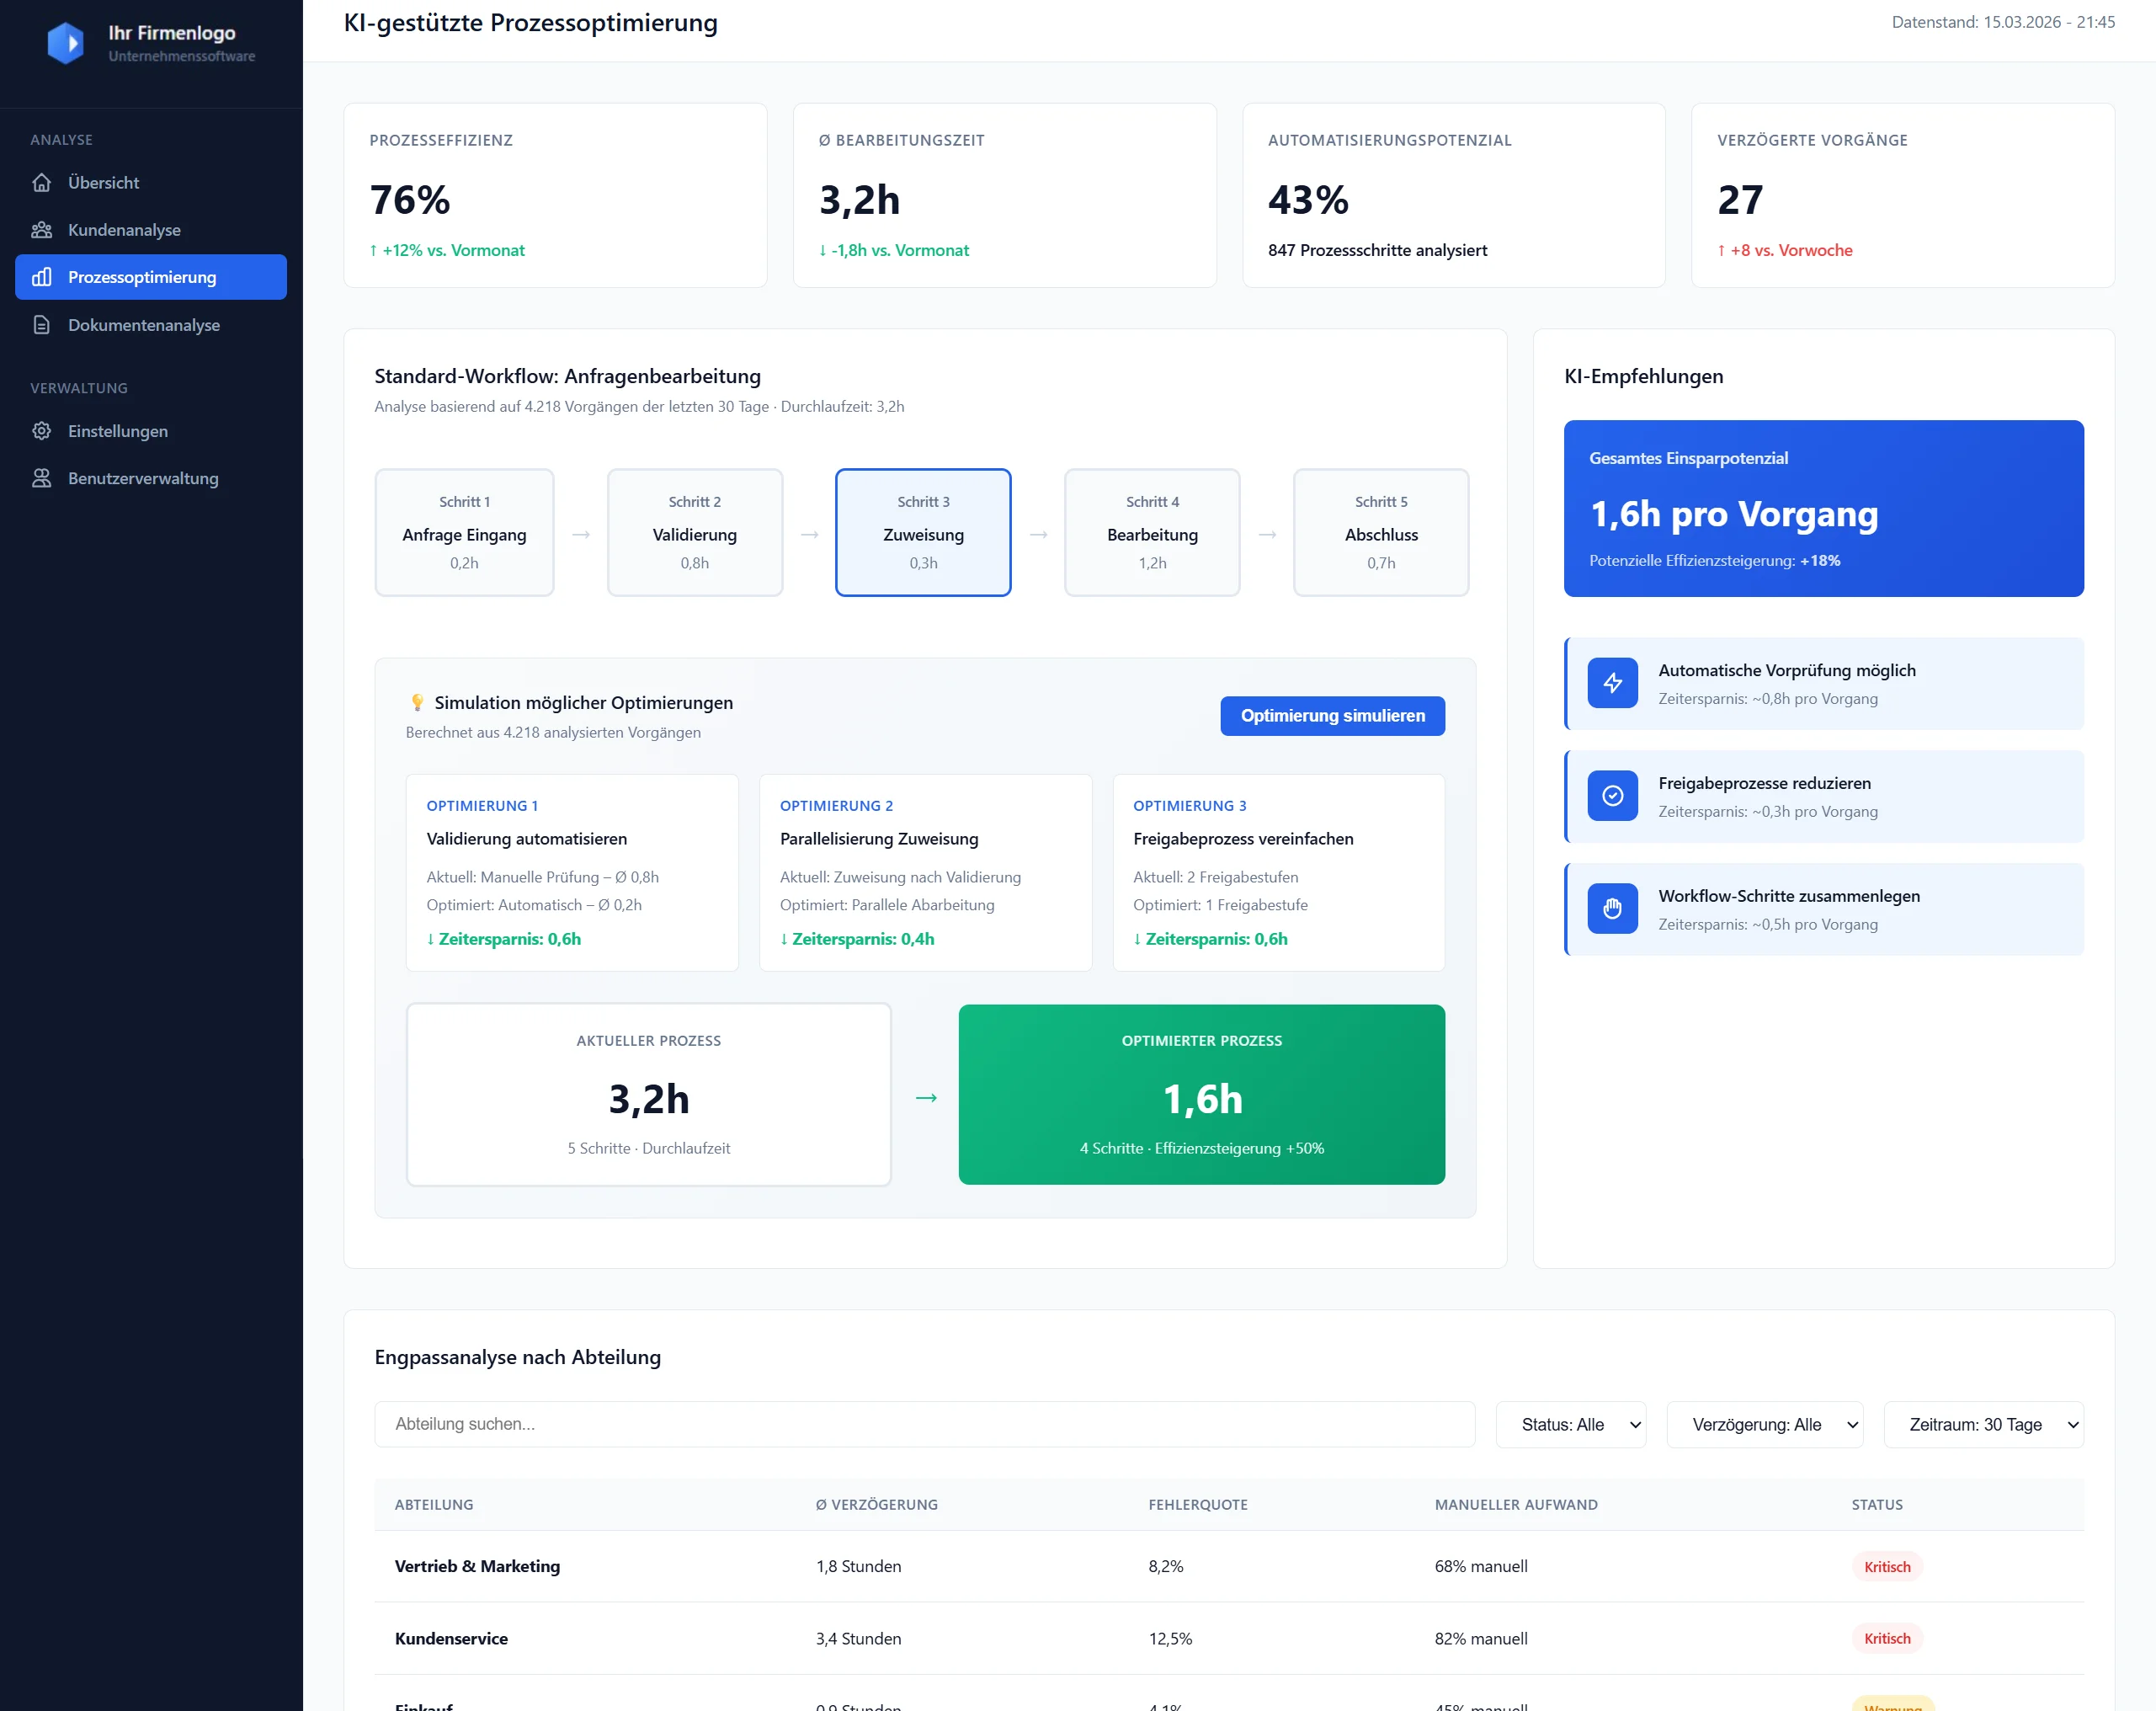Open the Verzögerung: Alle dropdown
This screenshot has height=1711, width=2156.
click(x=1764, y=1424)
